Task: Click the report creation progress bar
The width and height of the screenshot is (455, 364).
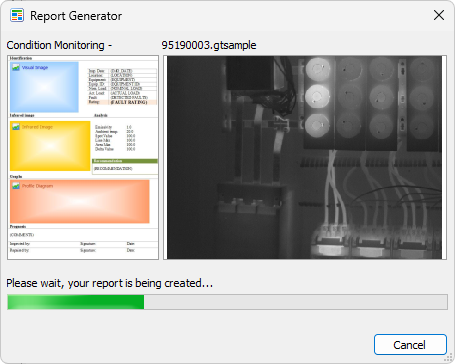Action: (x=227, y=302)
